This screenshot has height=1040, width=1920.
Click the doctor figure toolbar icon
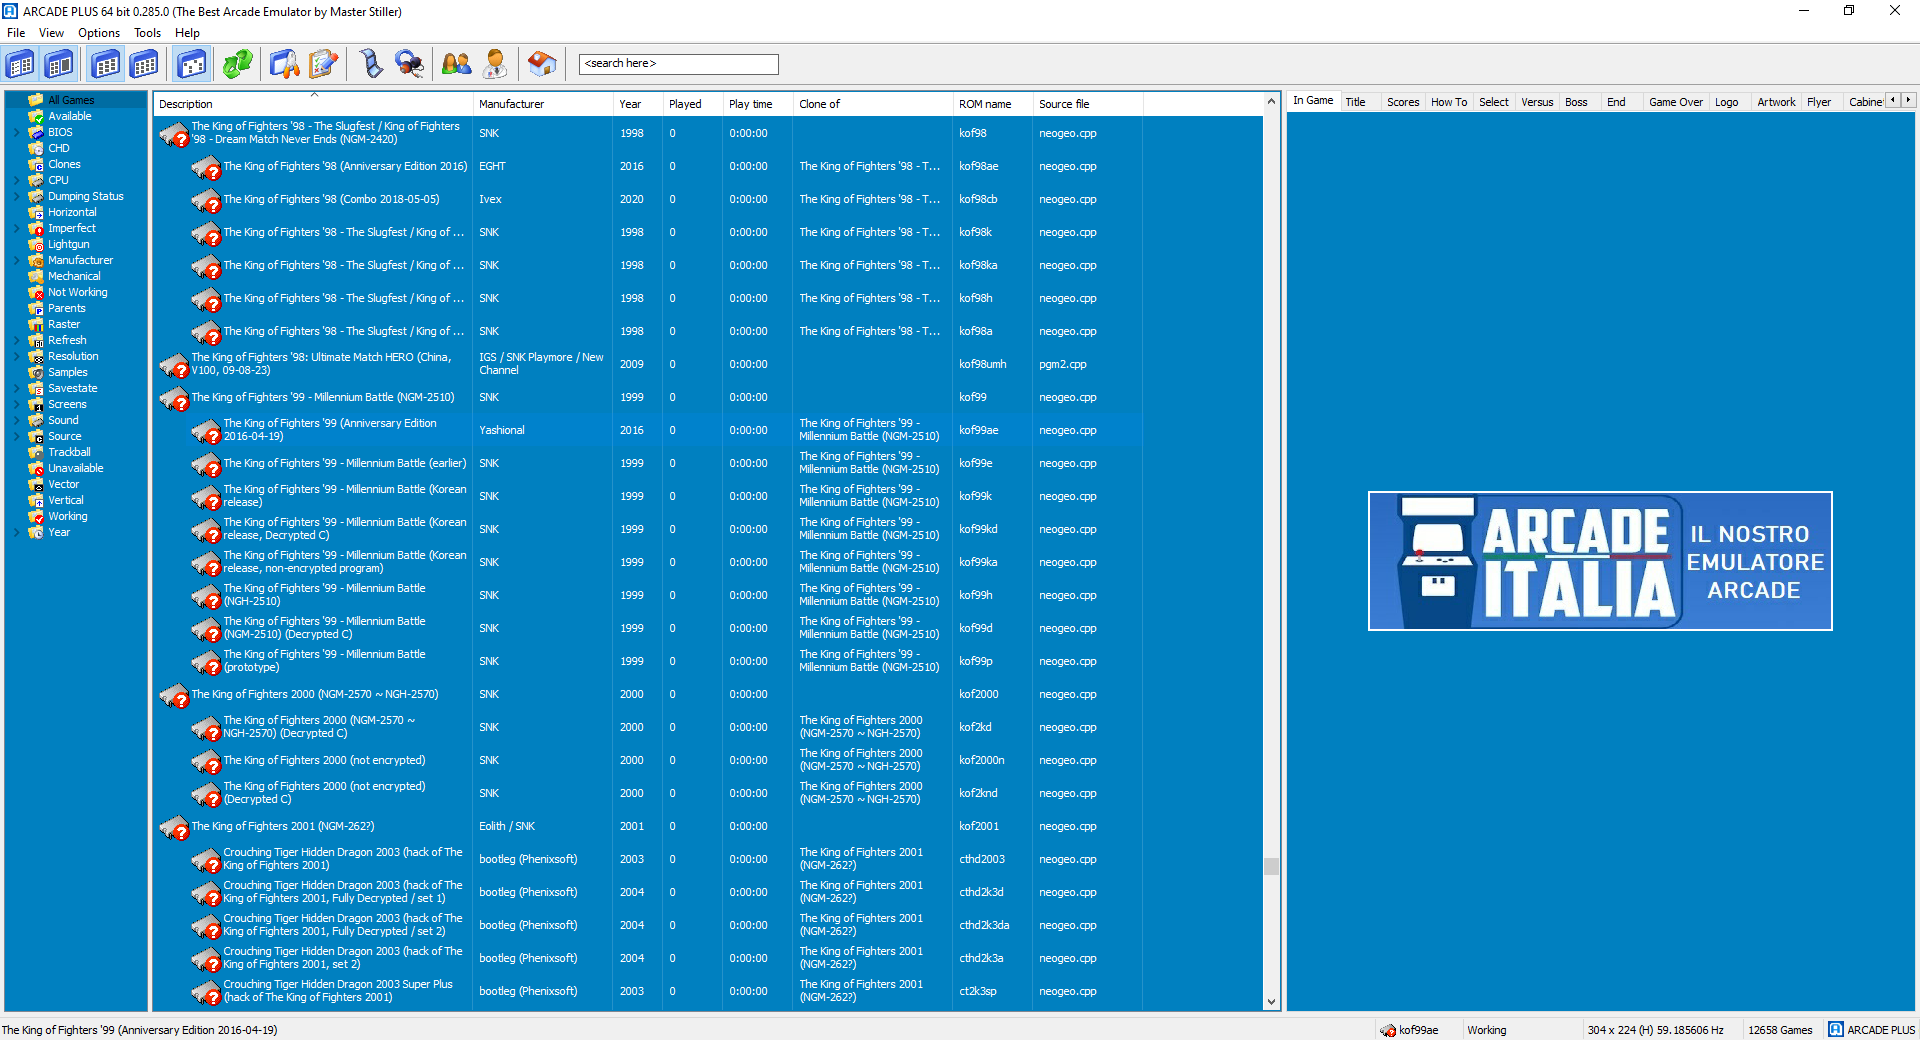click(495, 64)
